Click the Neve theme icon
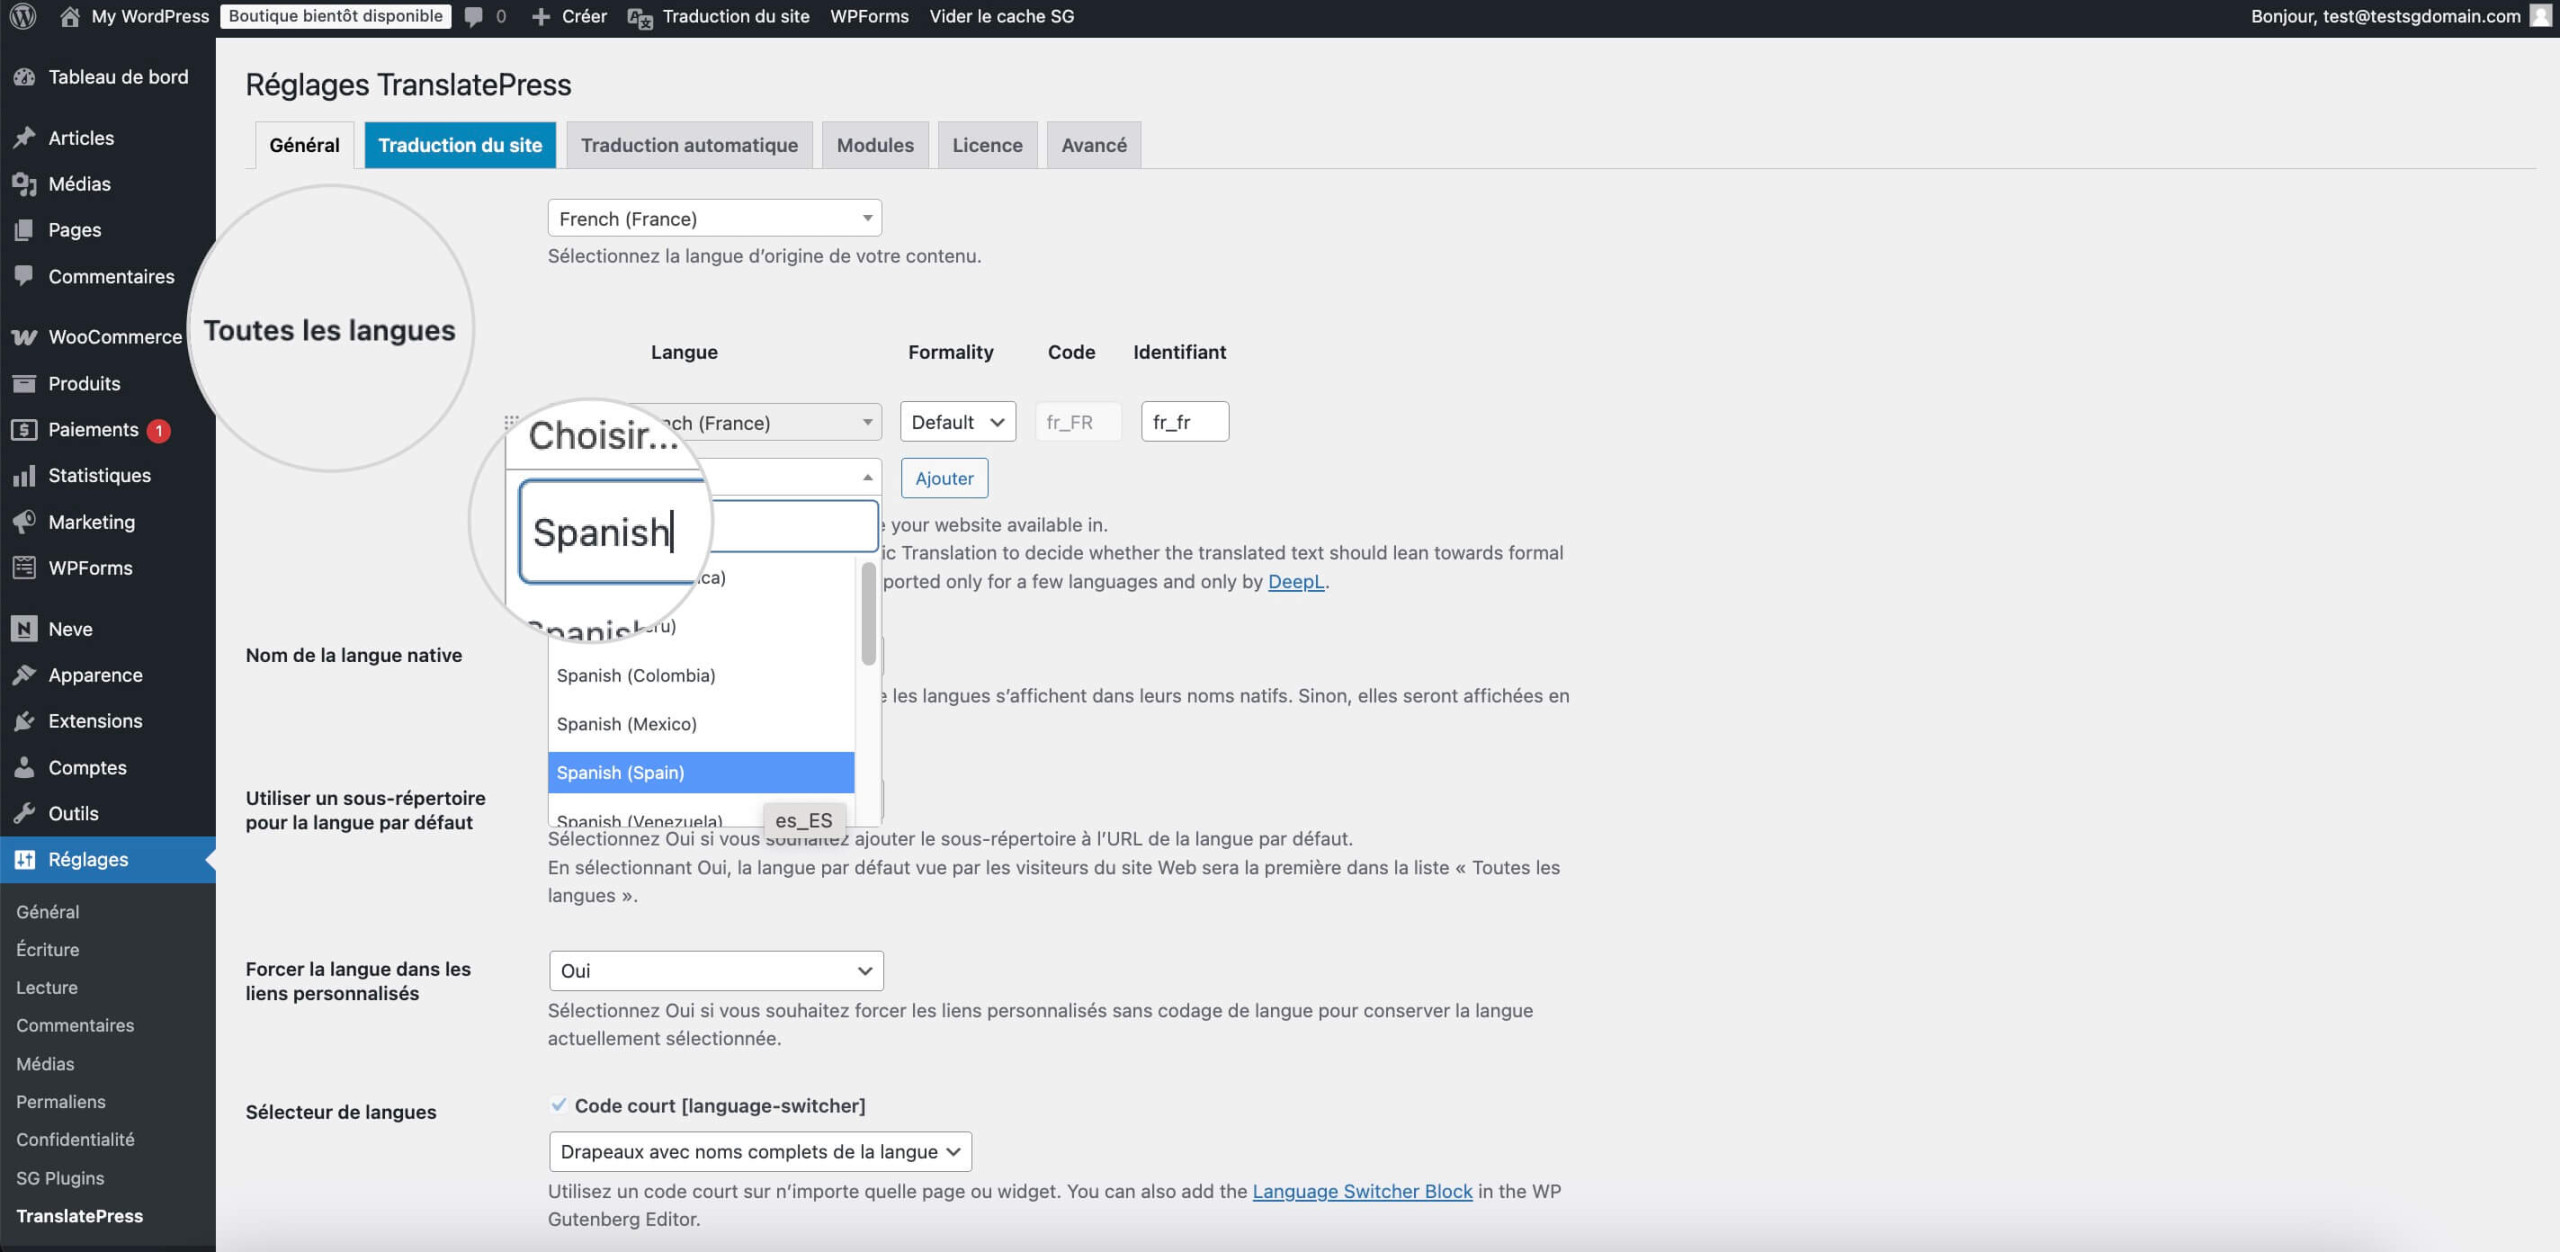 coord(25,628)
